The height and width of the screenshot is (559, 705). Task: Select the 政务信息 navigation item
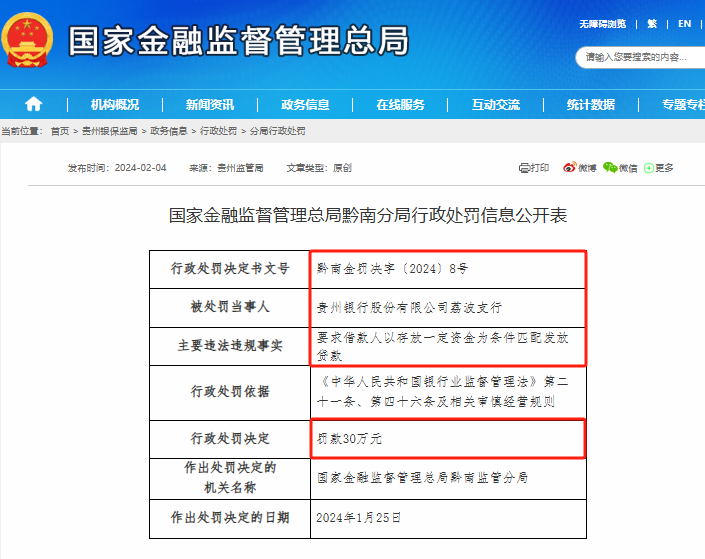tap(305, 104)
